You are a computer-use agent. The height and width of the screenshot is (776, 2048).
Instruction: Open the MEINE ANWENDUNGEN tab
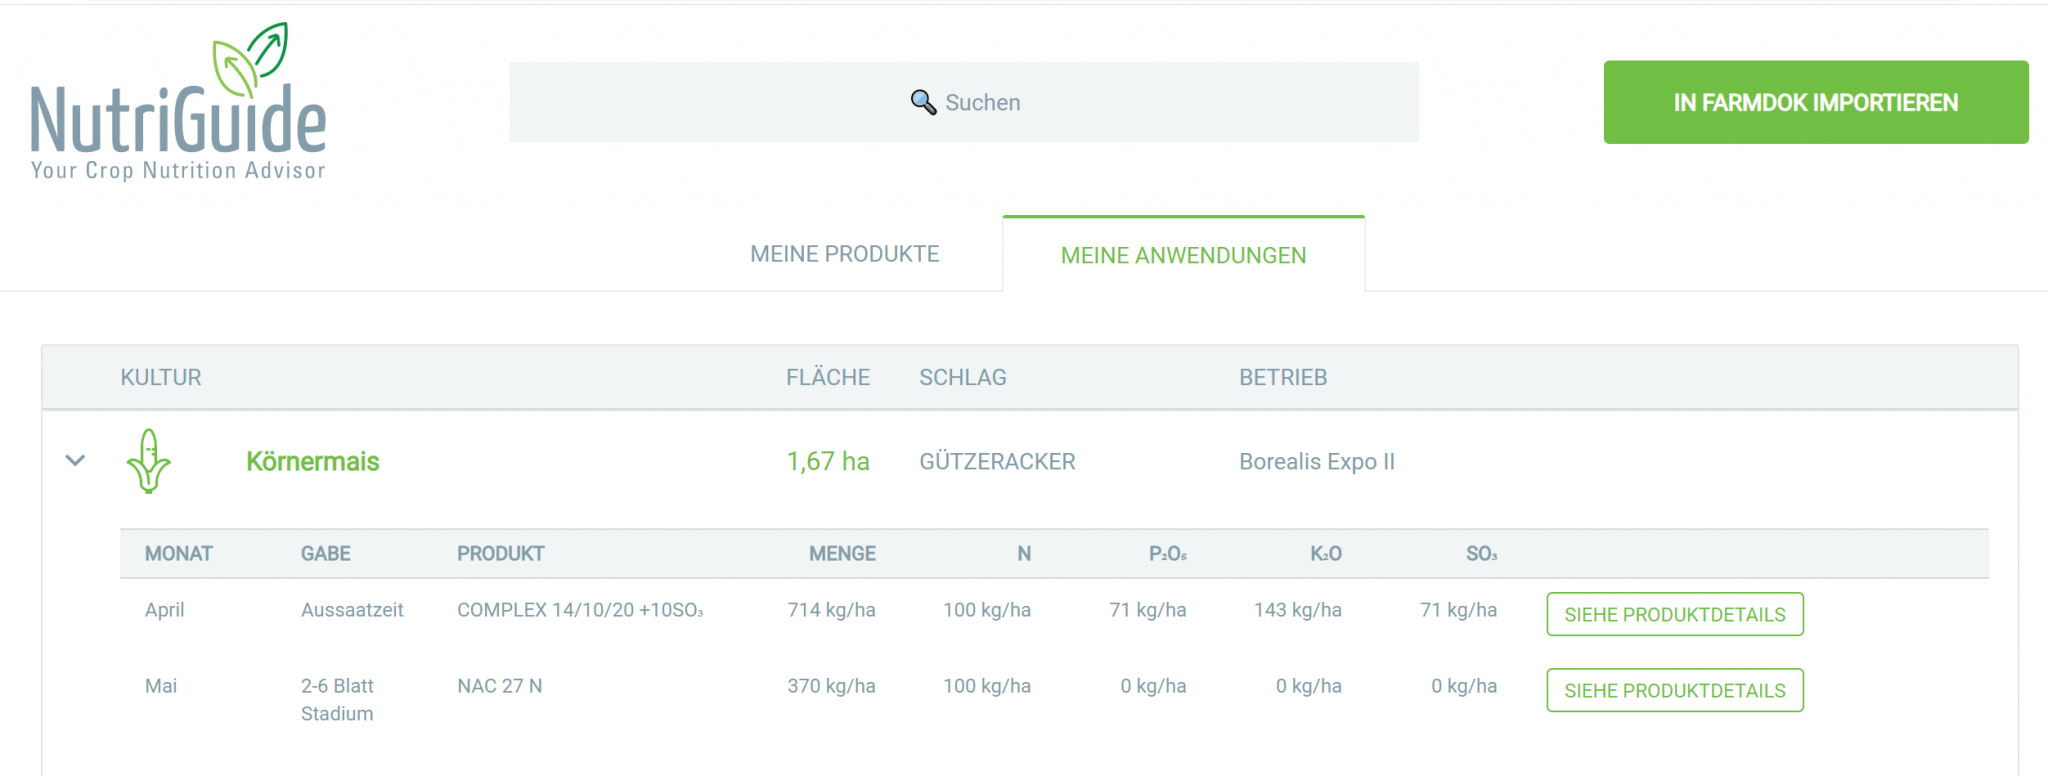[1183, 255]
